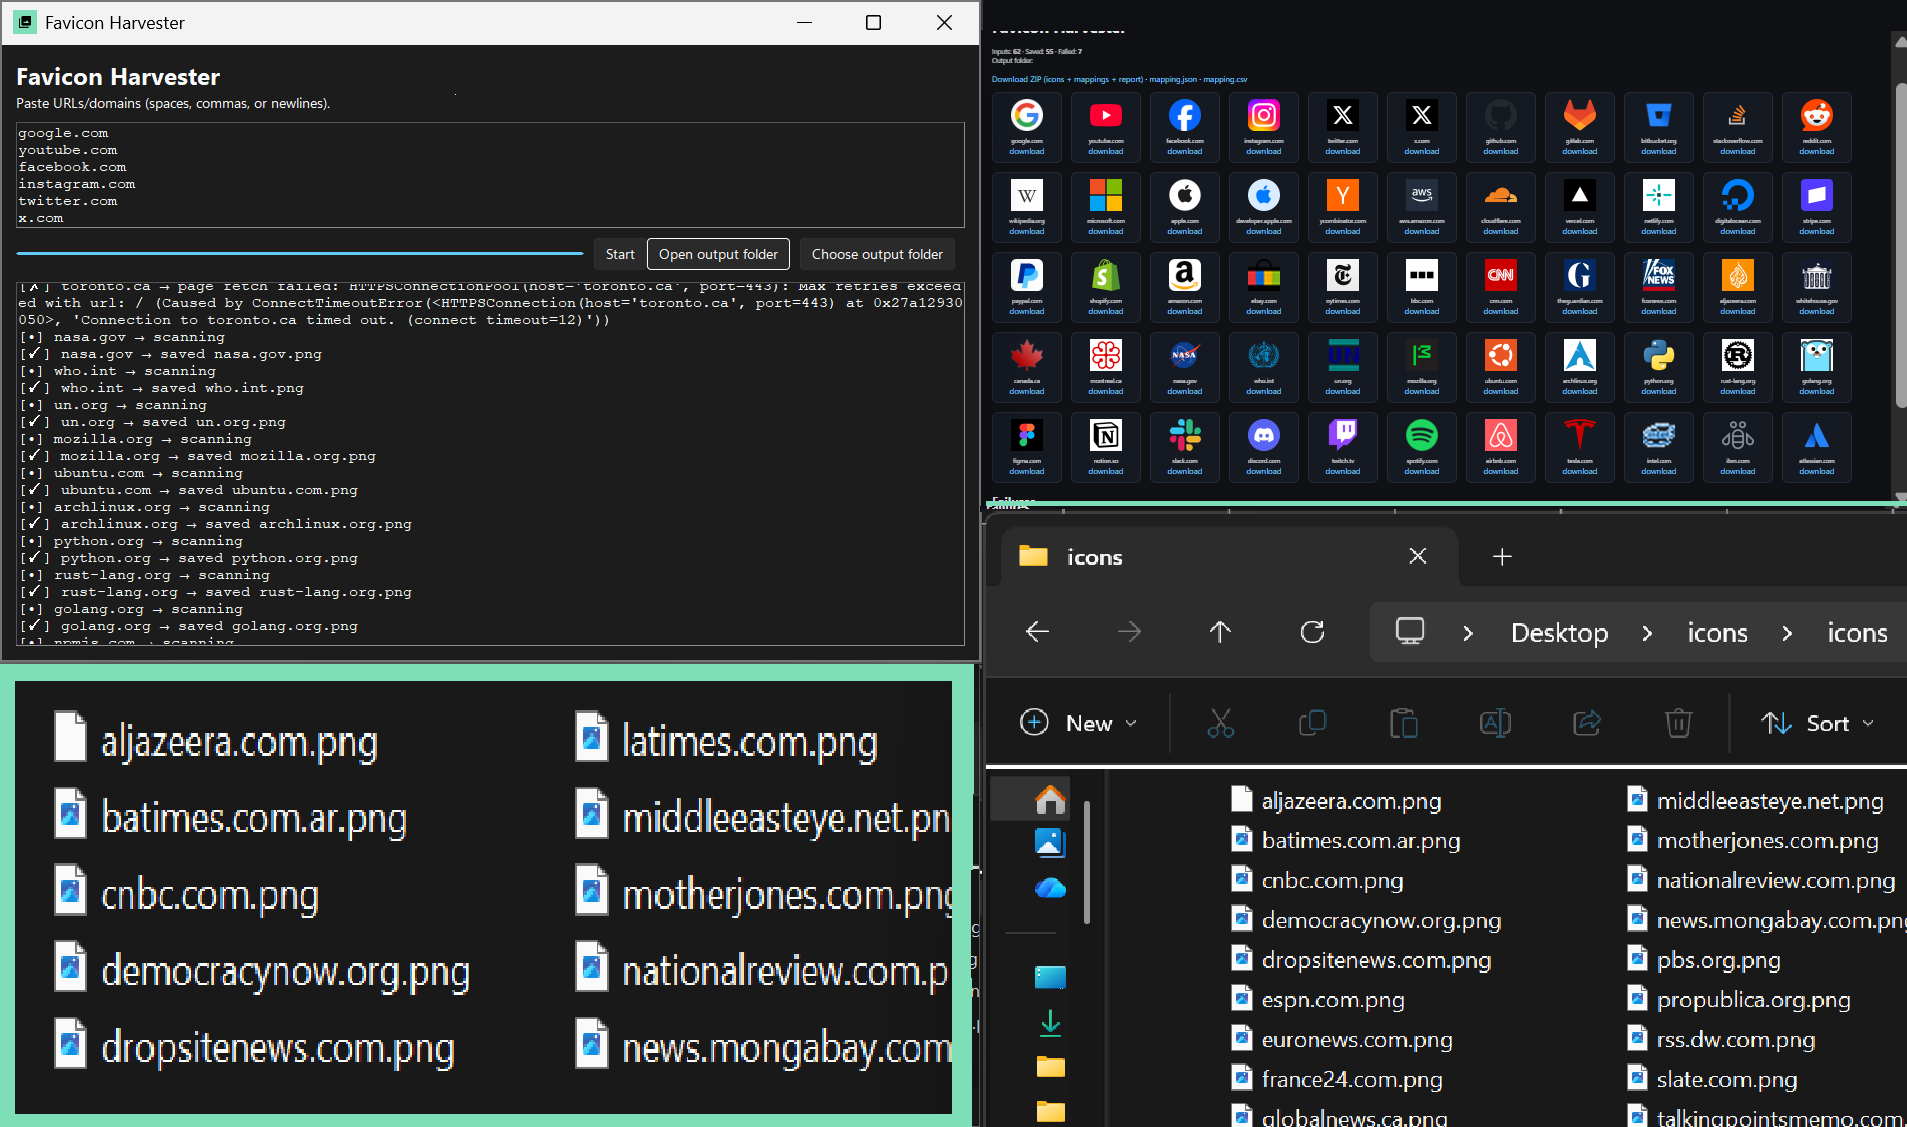Click the reddit.com favicon tile
The height and width of the screenshot is (1127, 1907).
1817,127
